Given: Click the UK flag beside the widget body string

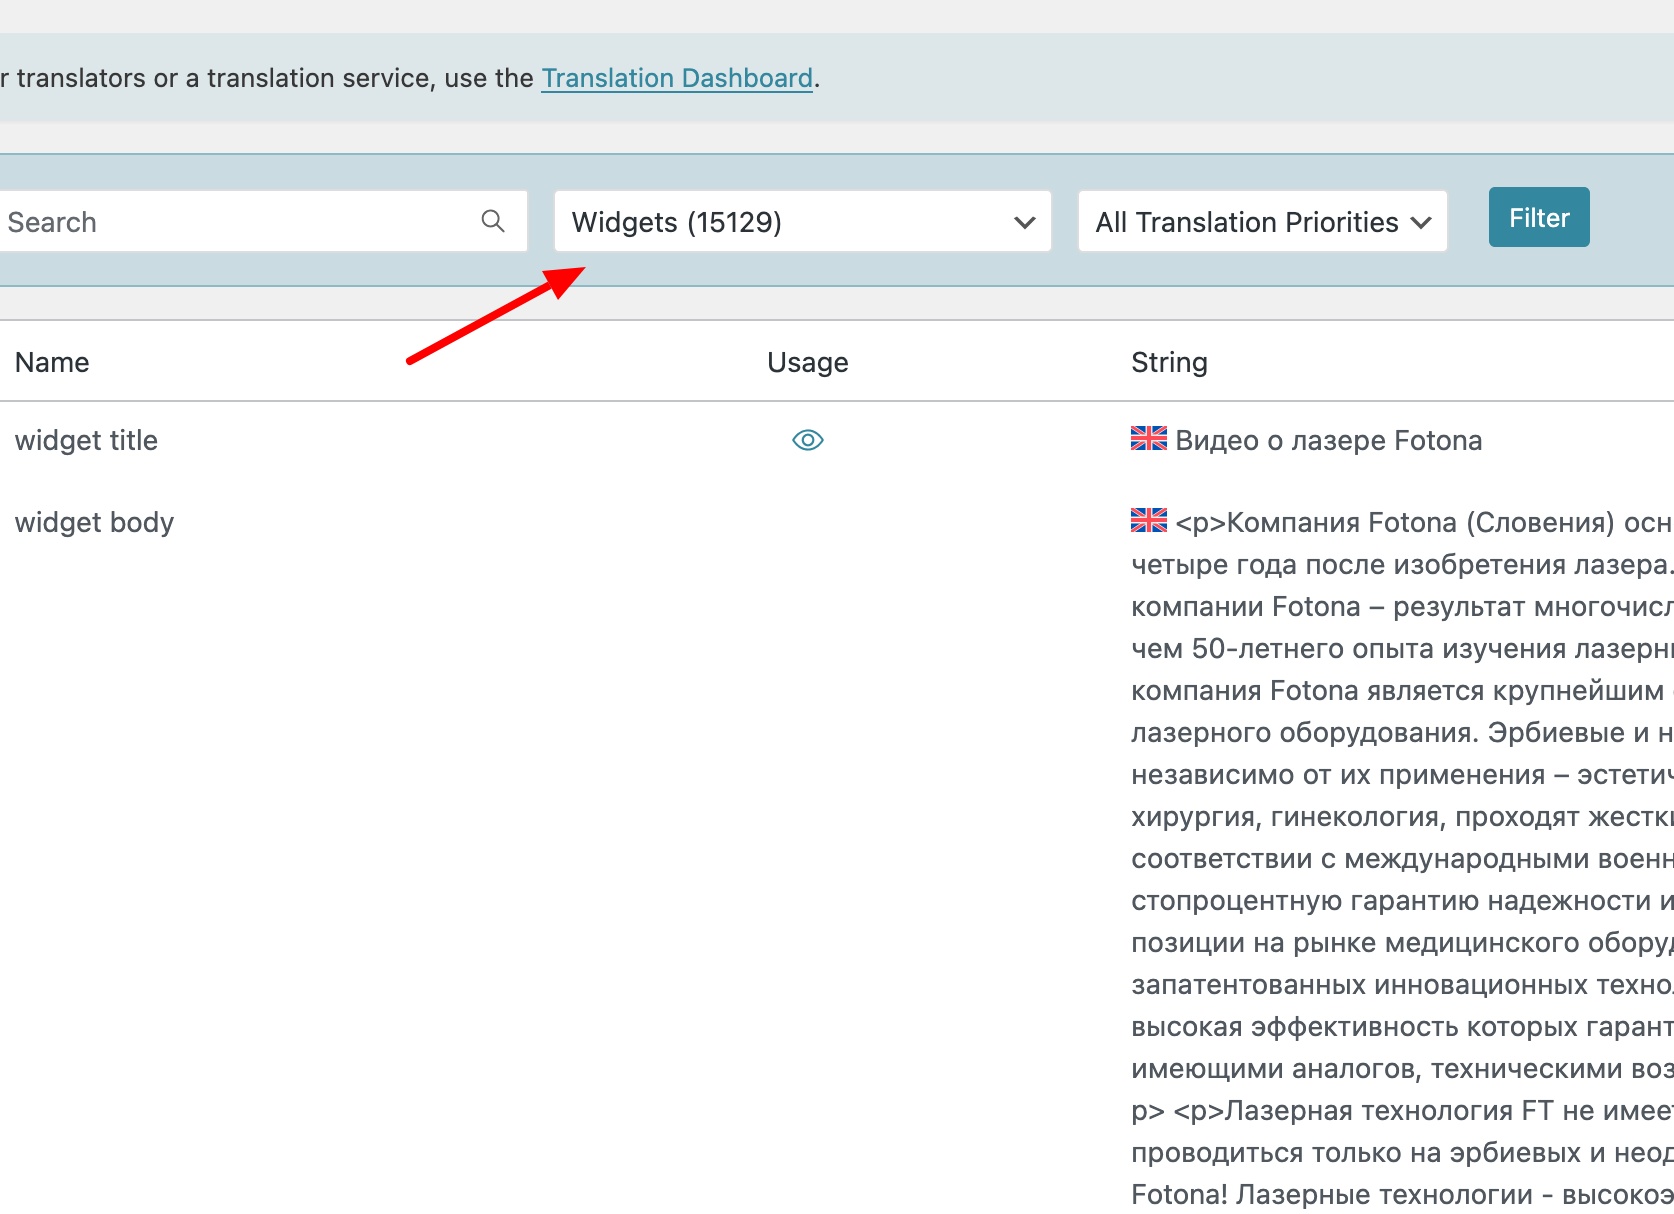Looking at the screenshot, I should [1148, 520].
